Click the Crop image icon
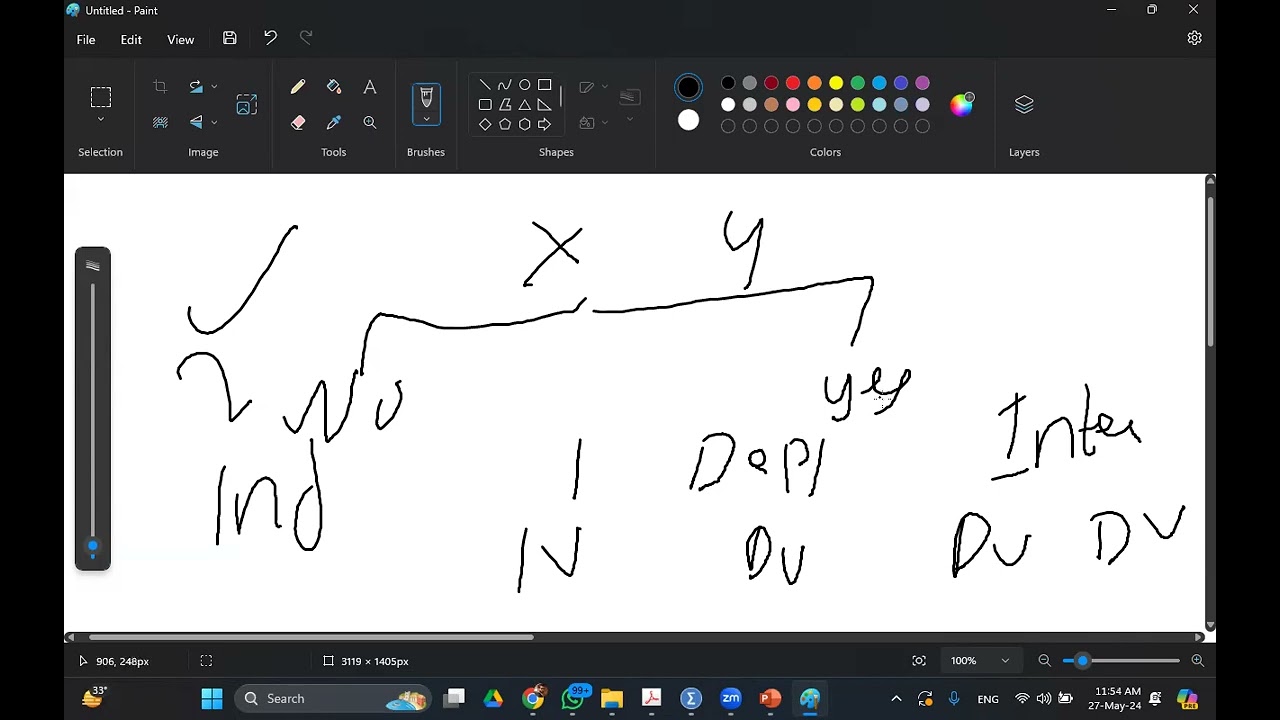The image size is (1280, 720). pos(160,88)
